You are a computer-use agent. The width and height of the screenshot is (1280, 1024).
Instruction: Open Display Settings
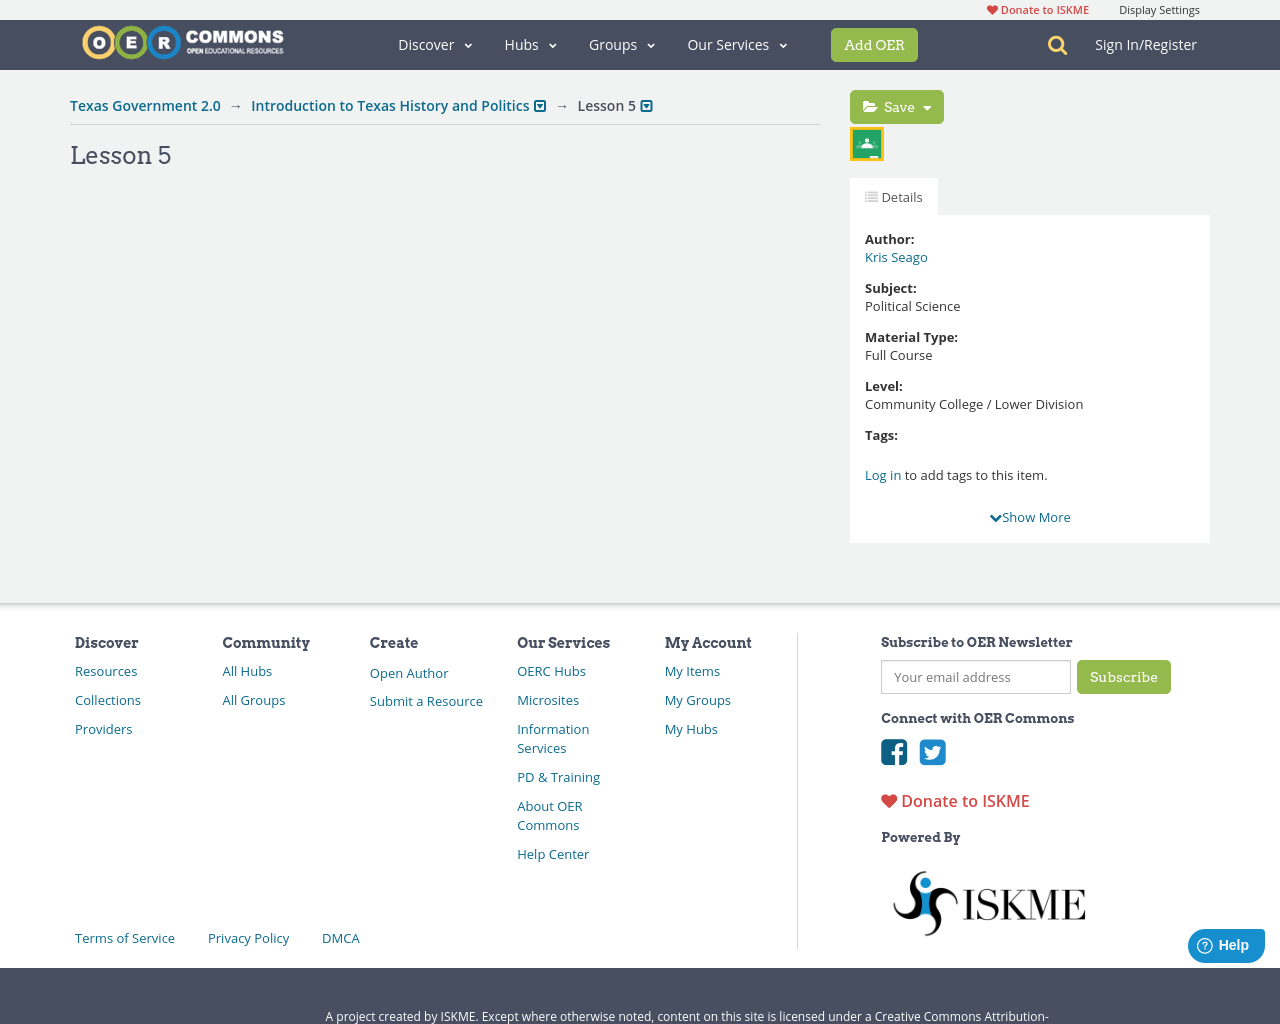point(1159,10)
